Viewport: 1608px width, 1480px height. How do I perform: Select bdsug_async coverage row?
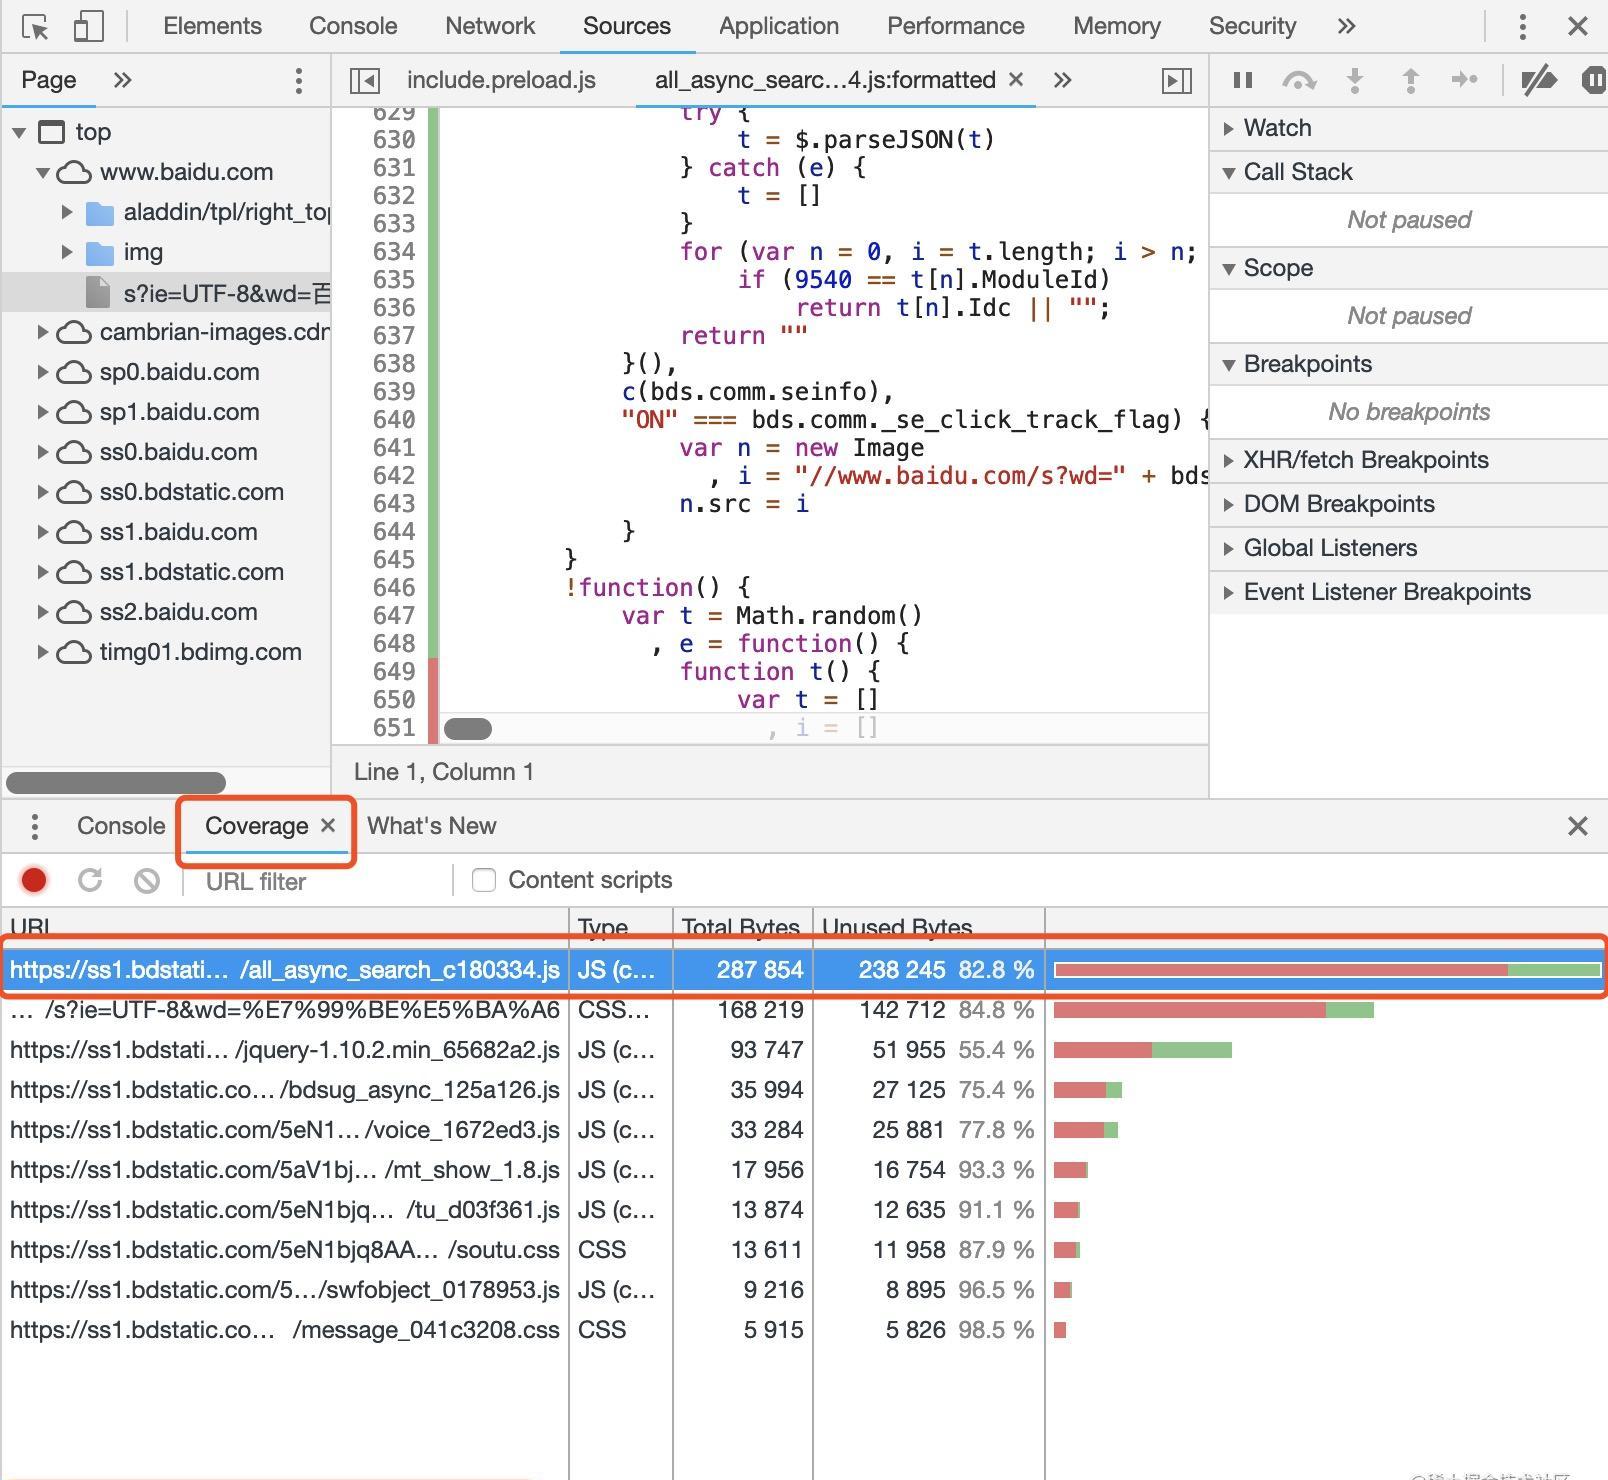(x=803, y=1090)
